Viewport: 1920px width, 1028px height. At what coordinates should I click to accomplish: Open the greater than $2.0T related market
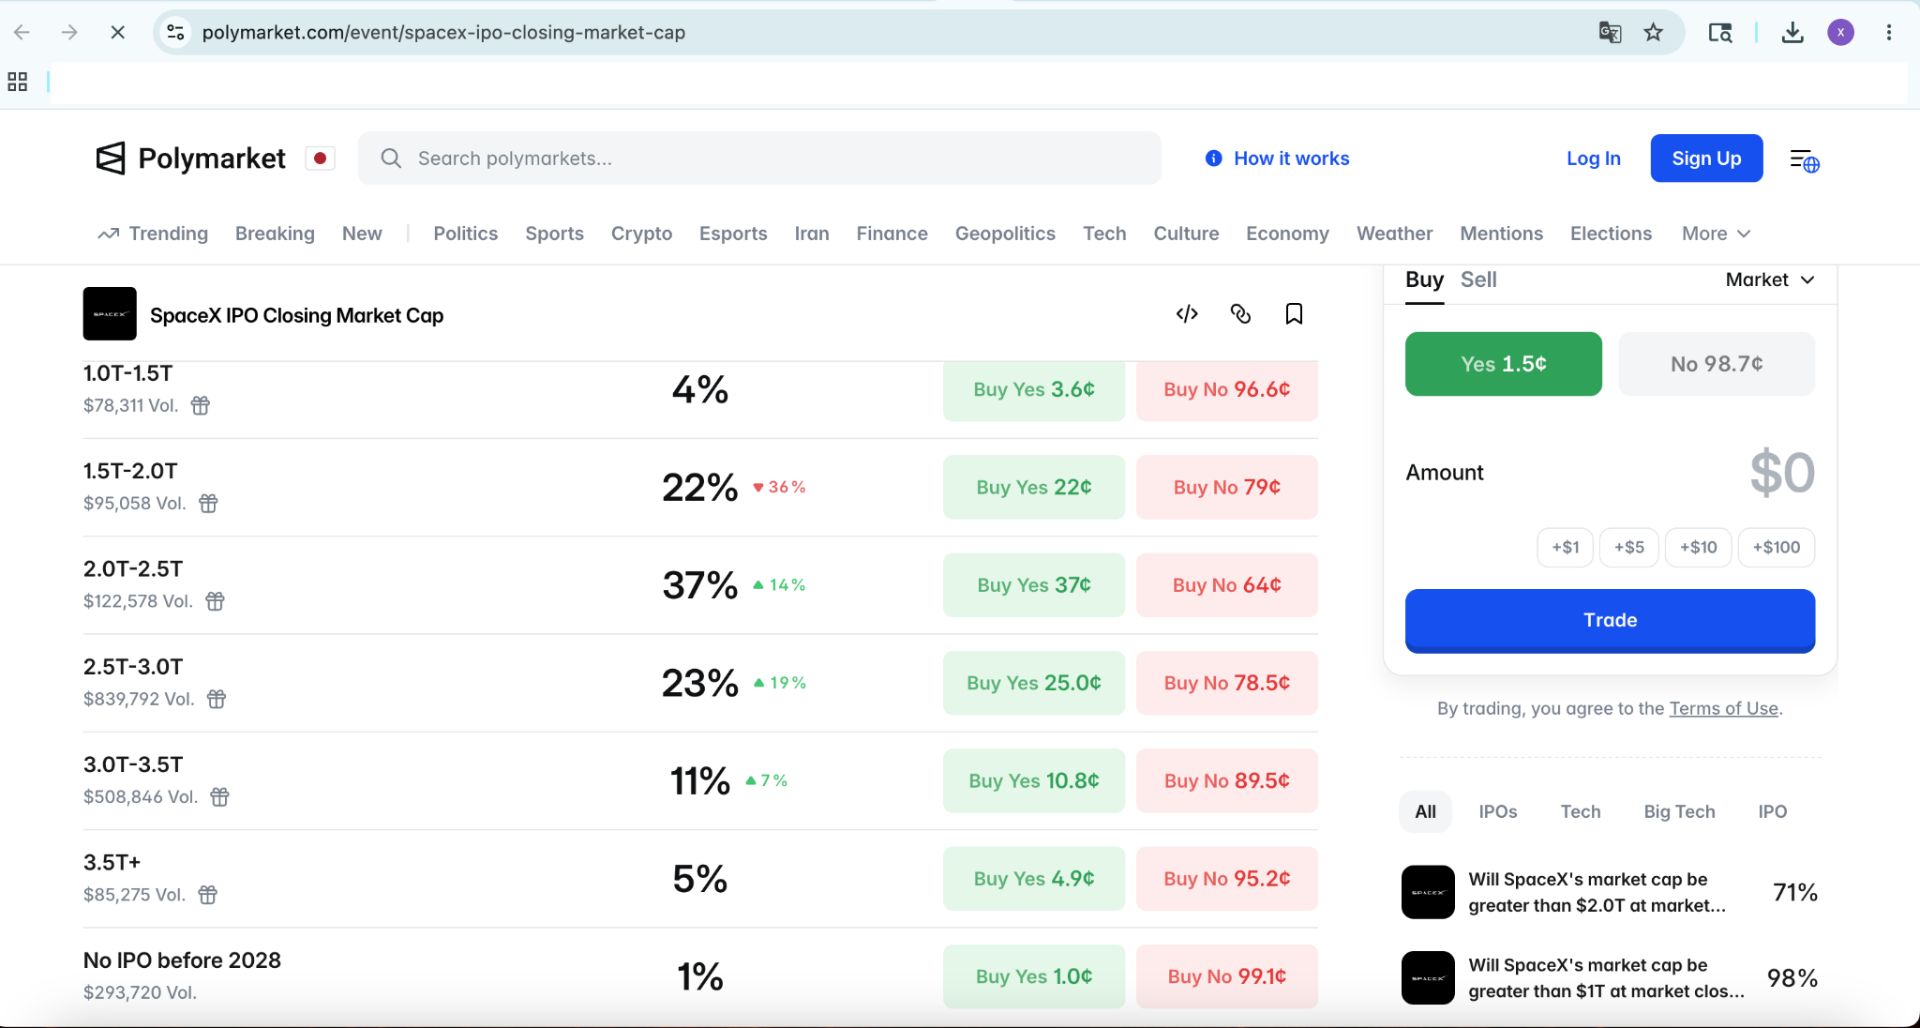click(x=1610, y=892)
